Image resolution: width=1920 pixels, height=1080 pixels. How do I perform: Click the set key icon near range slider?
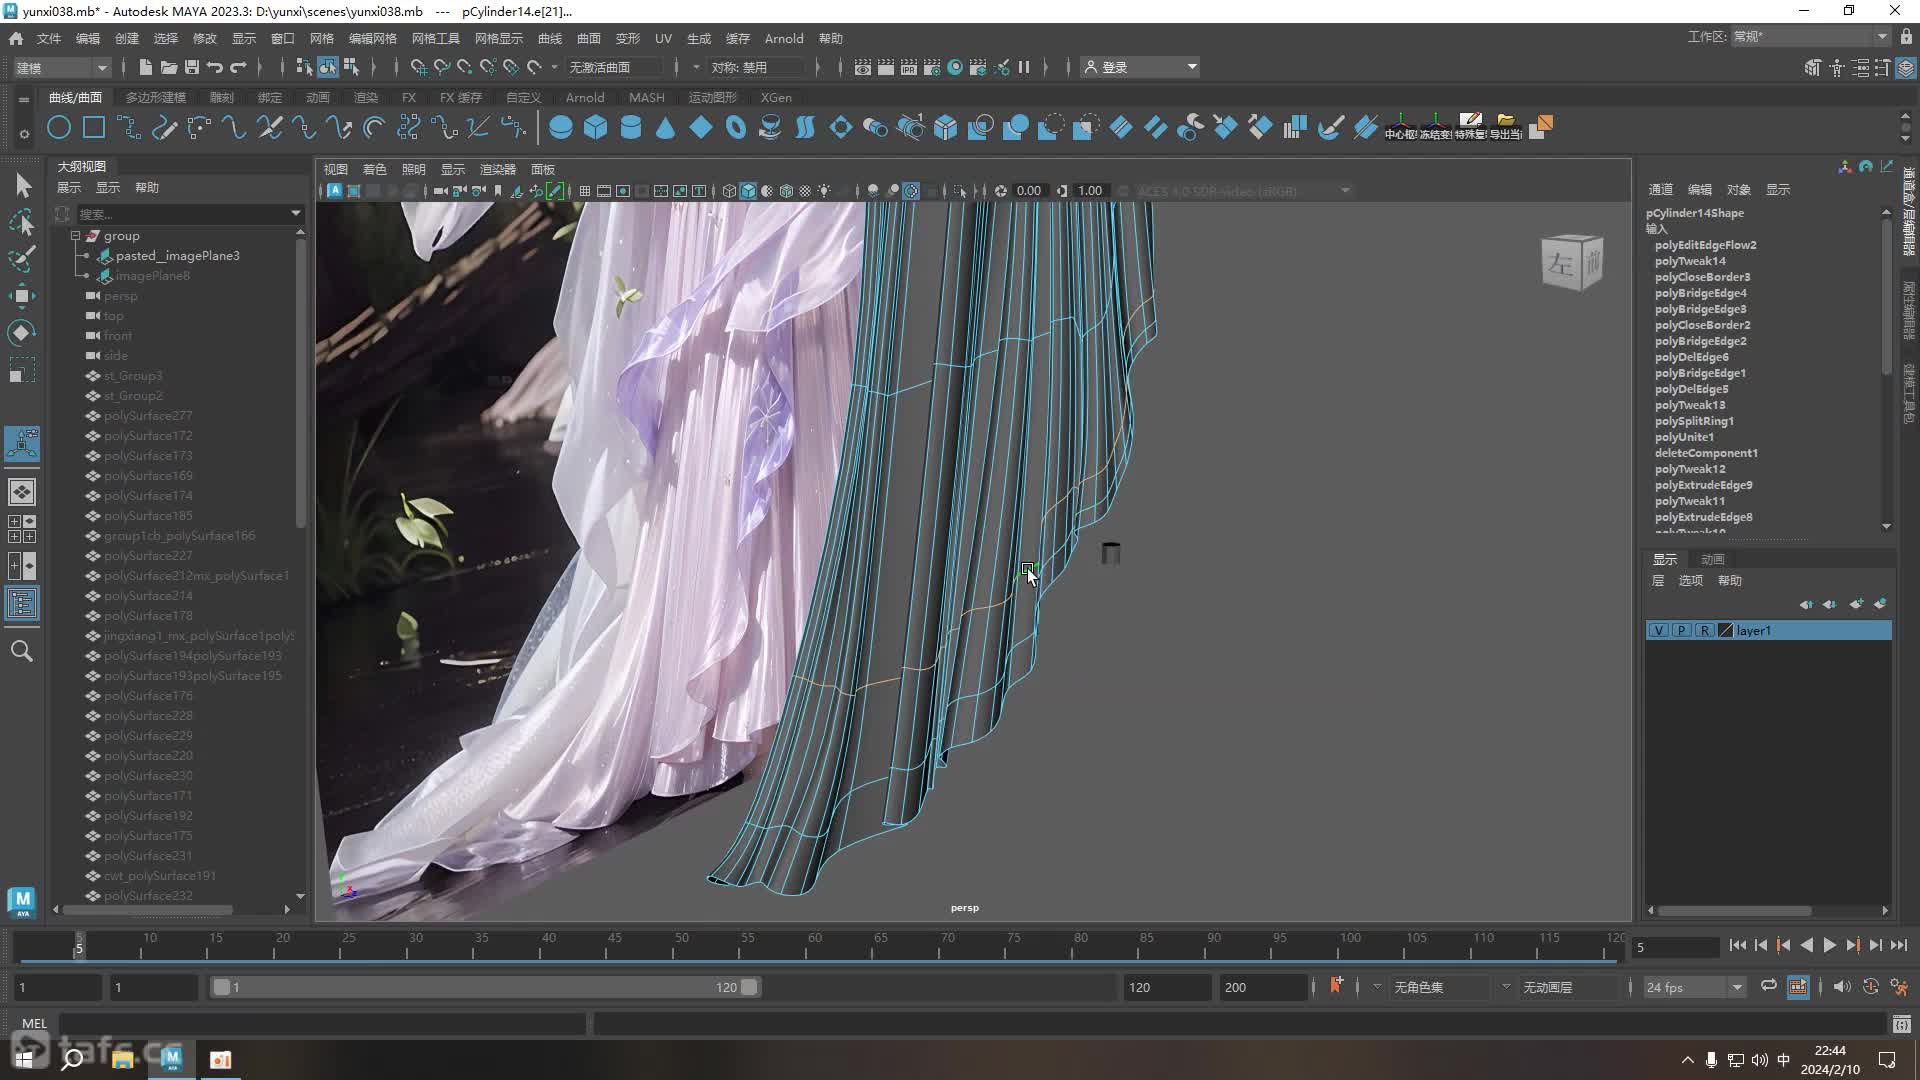[x=1336, y=986]
